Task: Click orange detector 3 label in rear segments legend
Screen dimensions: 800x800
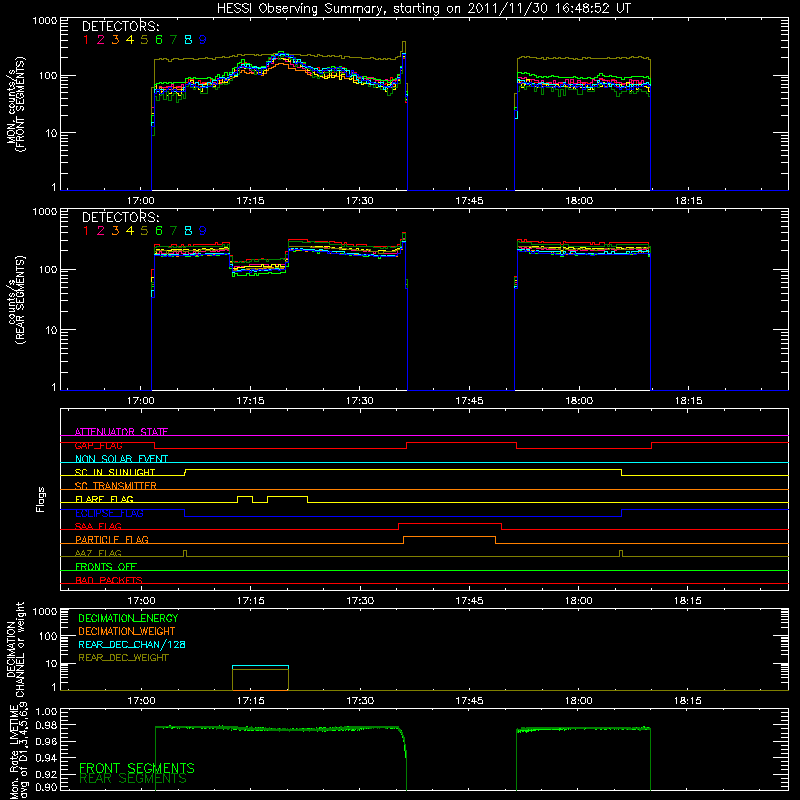Action: (x=115, y=231)
